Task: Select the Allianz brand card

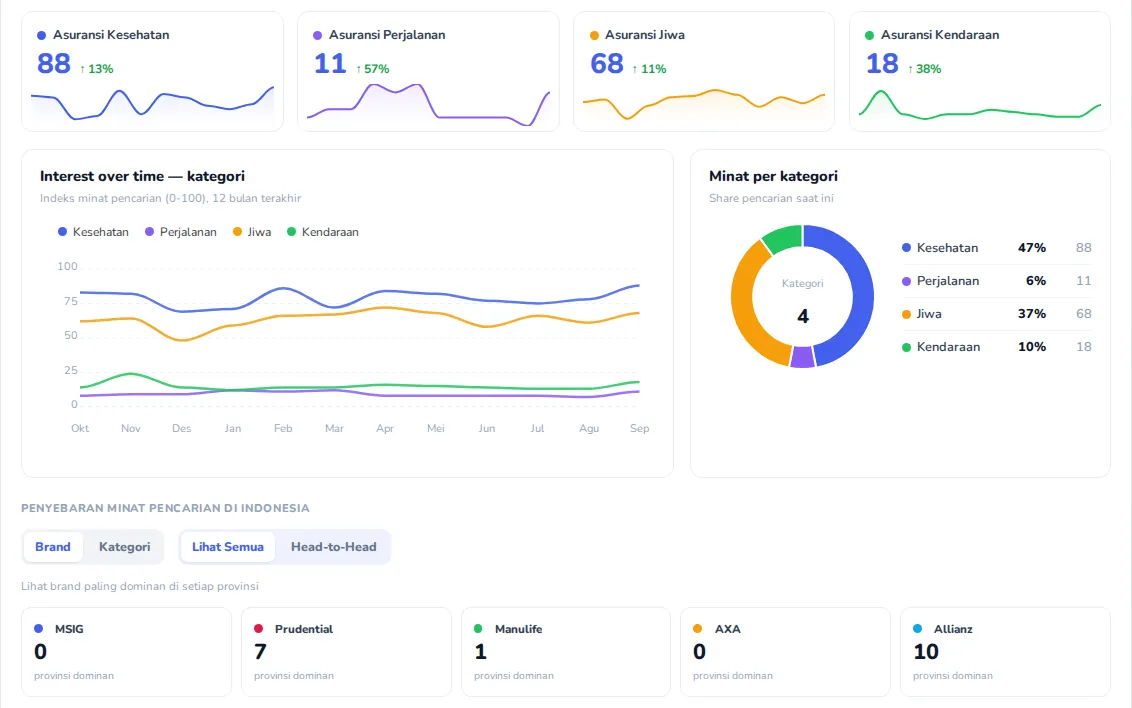Action: (x=1005, y=652)
